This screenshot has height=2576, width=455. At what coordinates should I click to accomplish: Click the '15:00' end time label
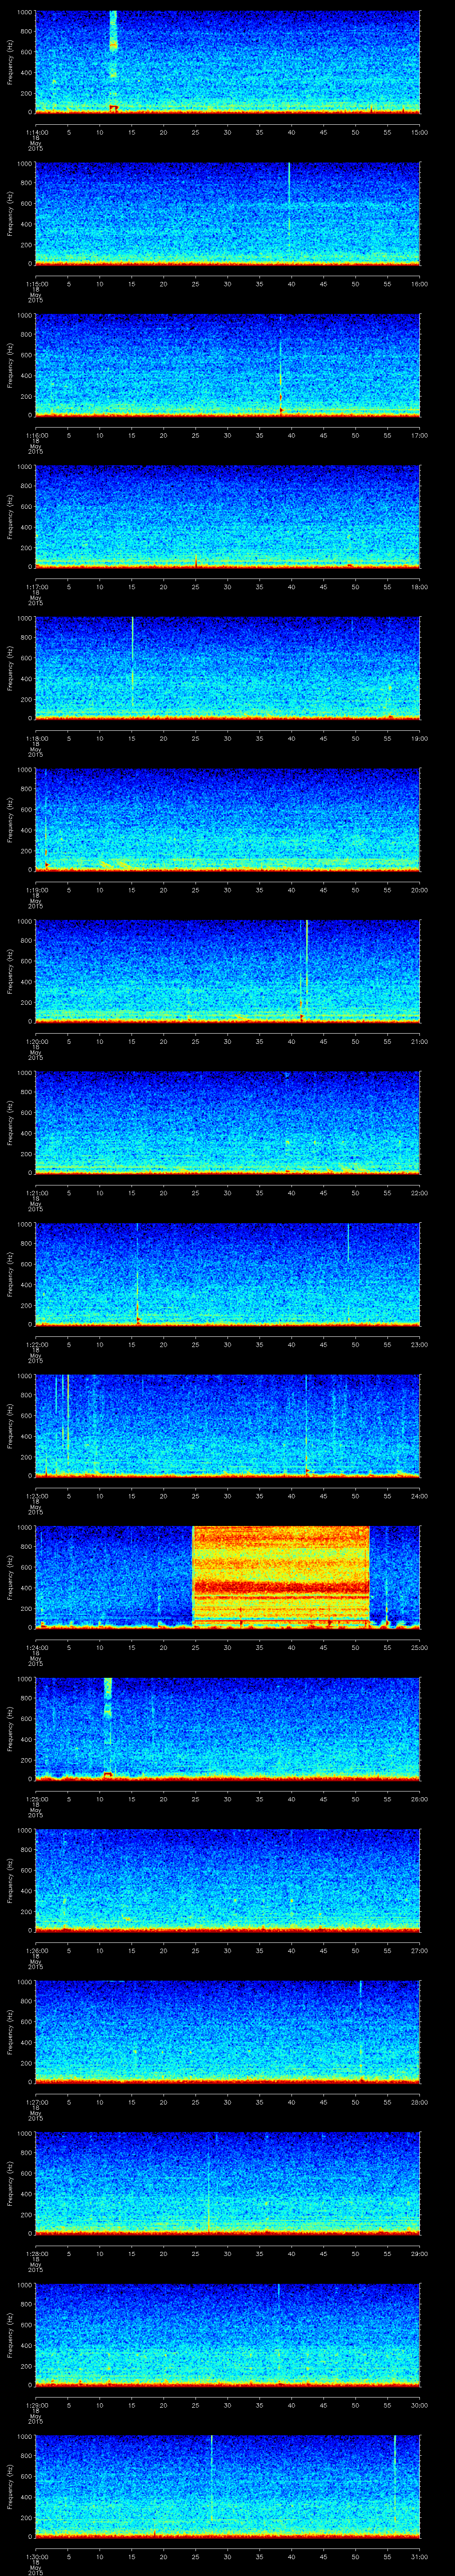click(x=420, y=132)
